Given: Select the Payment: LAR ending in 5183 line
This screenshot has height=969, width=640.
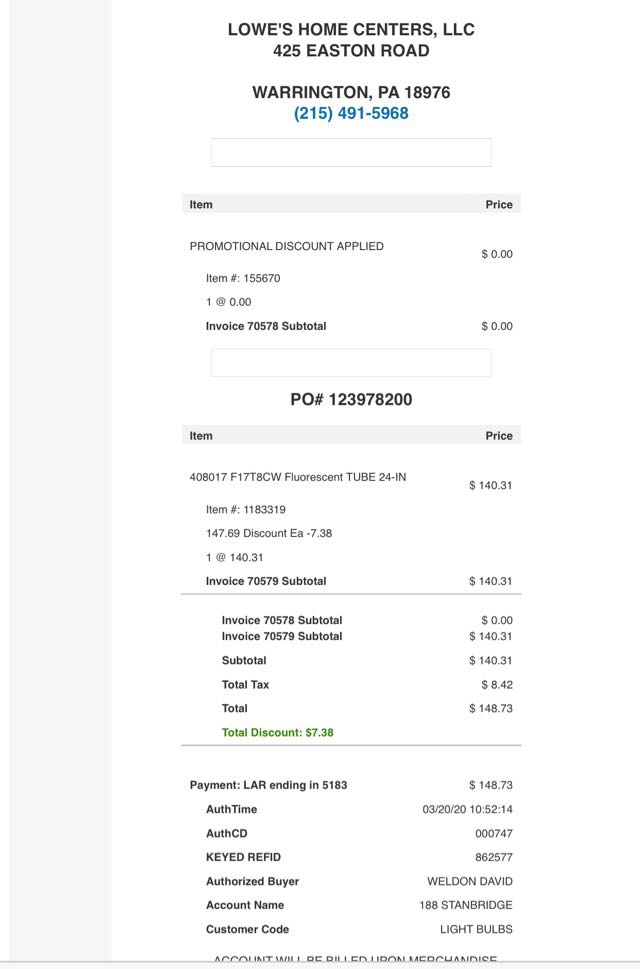Looking at the screenshot, I should pos(269,786).
